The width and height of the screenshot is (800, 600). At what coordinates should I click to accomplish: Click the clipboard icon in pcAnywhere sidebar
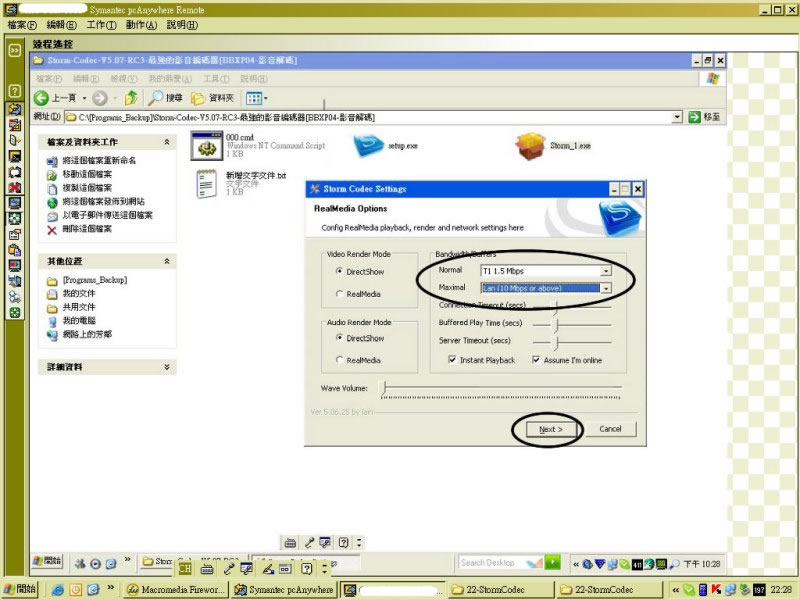click(x=15, y=250)
